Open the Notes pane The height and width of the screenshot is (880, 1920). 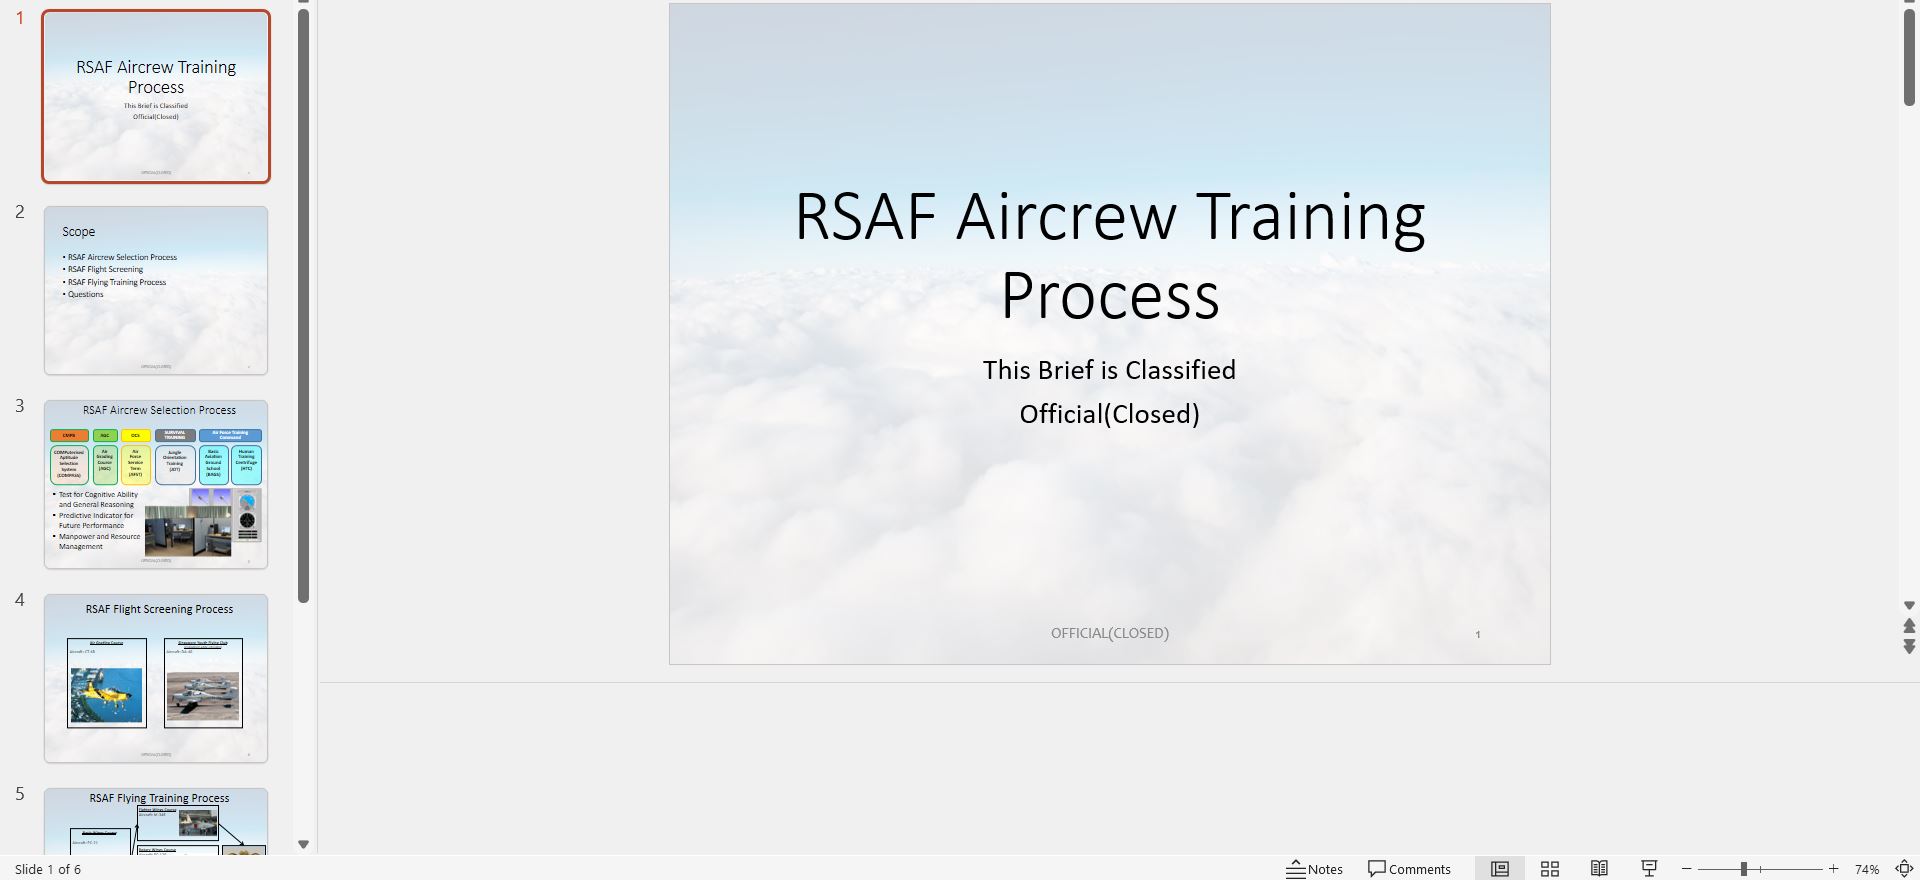(1314, 869)
